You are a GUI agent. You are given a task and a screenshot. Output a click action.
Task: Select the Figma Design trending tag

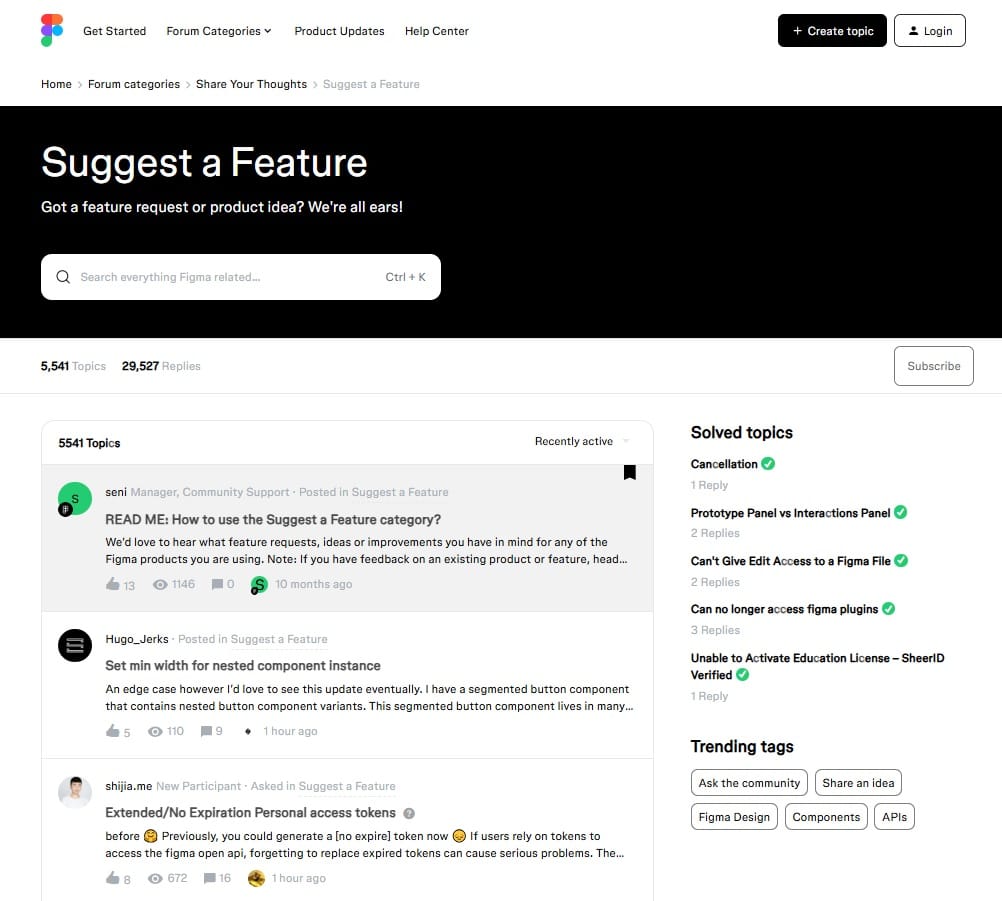point(734,817)
